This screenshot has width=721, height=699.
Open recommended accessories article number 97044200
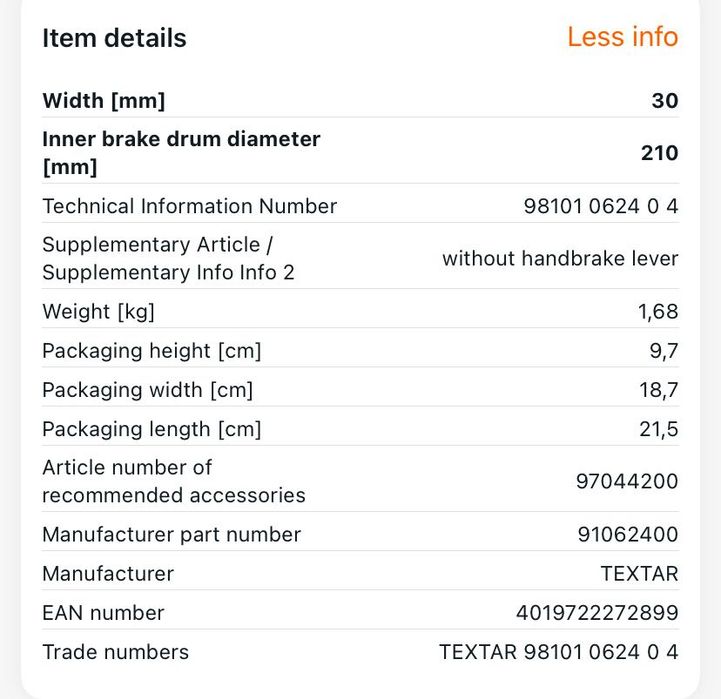pos(627,481)
